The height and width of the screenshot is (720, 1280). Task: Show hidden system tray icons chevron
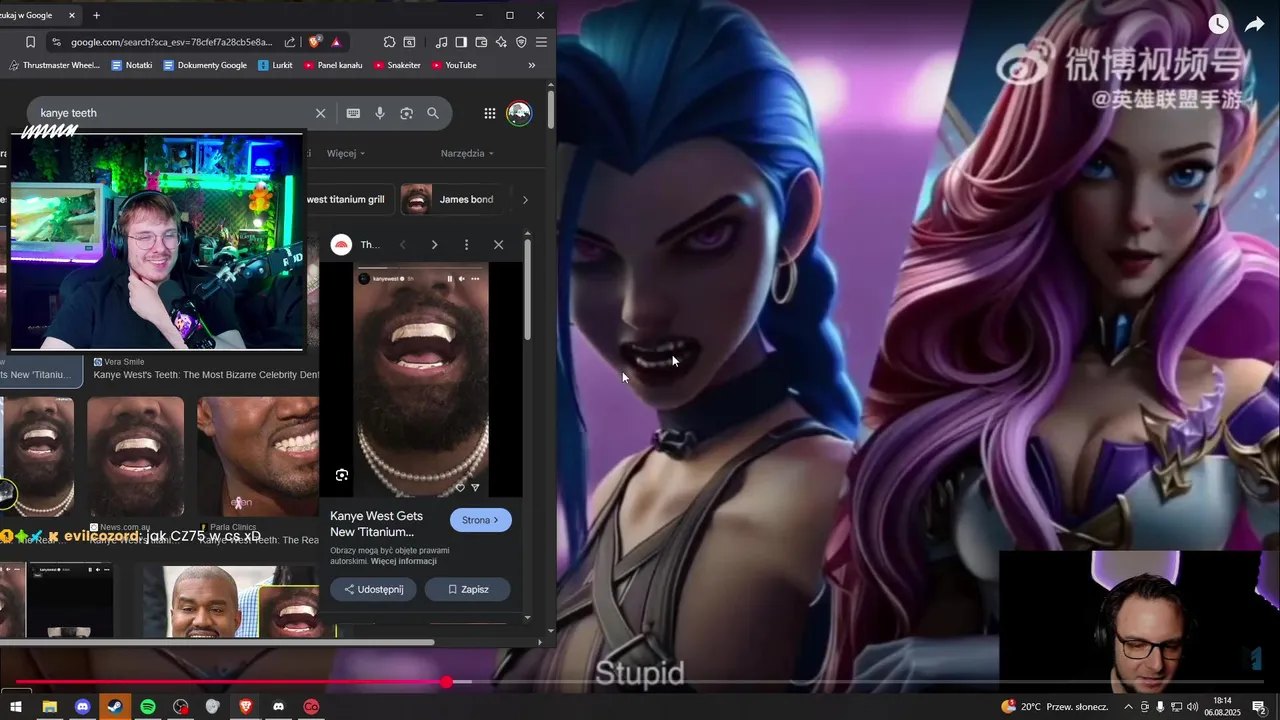(1129, 706)
